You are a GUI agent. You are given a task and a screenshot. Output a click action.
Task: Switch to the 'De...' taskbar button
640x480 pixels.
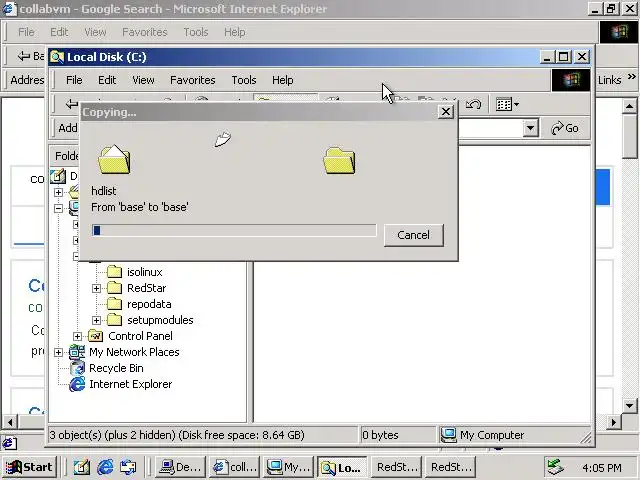point(180,467)
